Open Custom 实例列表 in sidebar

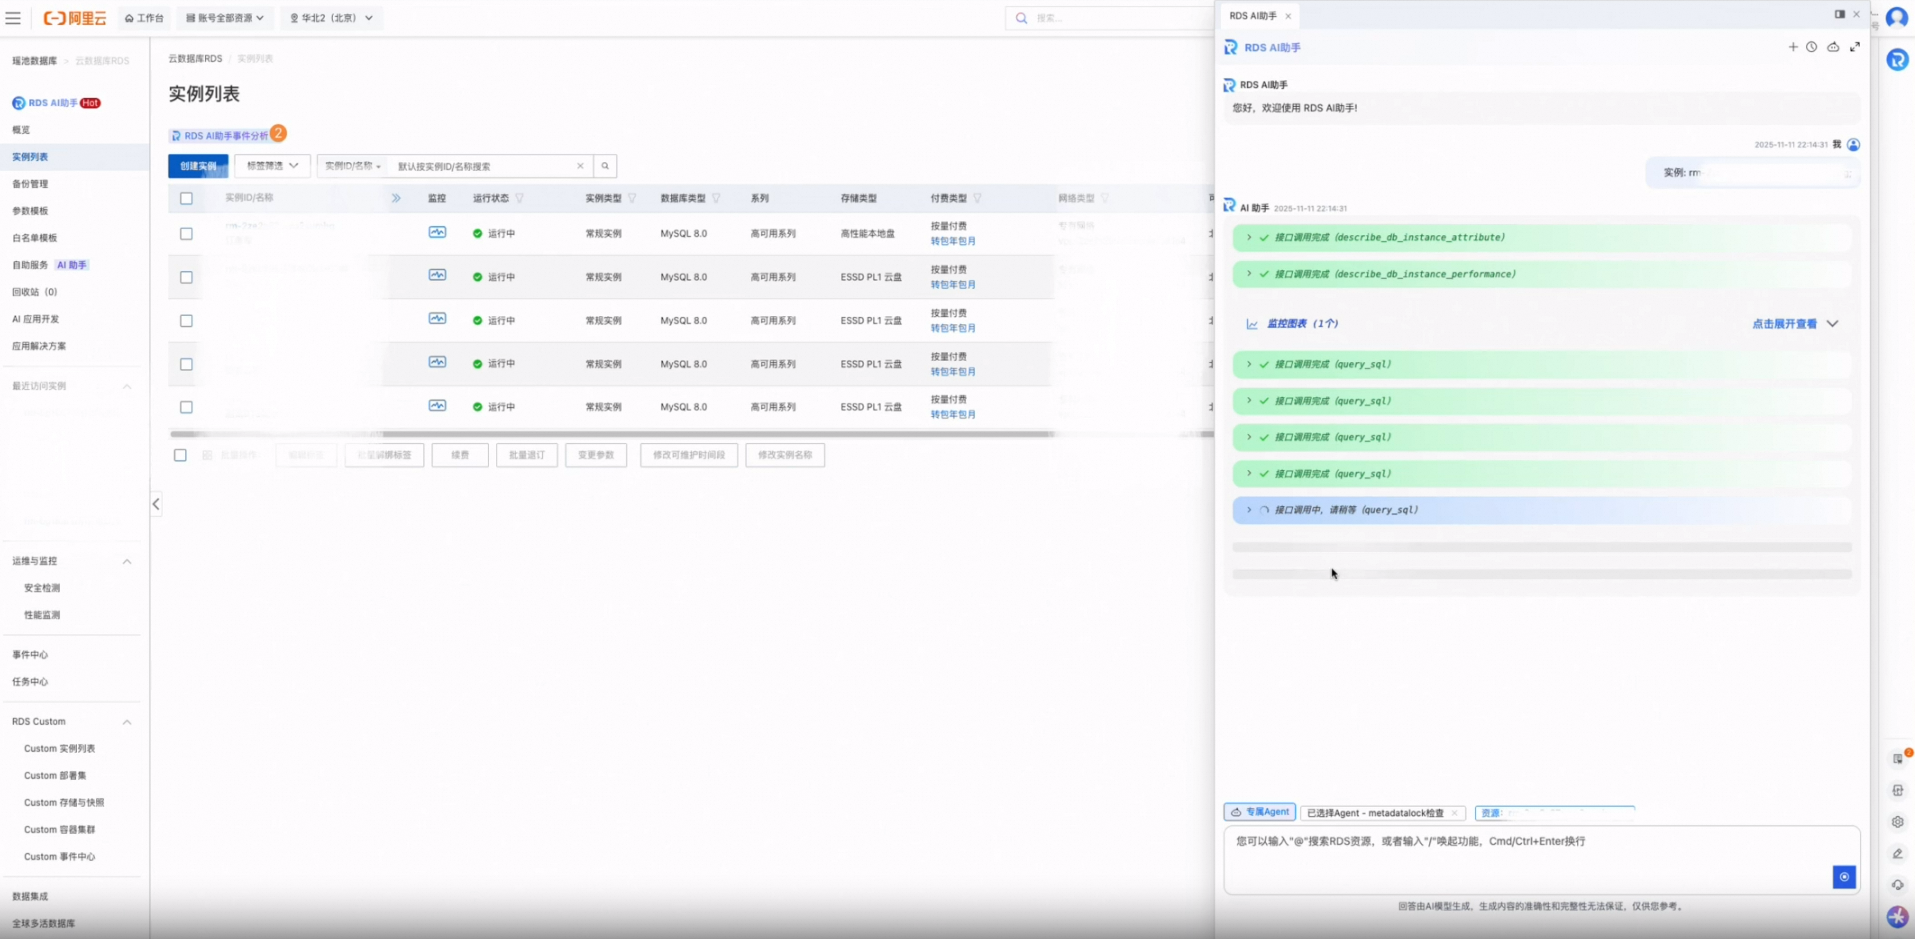click(60, 749)
